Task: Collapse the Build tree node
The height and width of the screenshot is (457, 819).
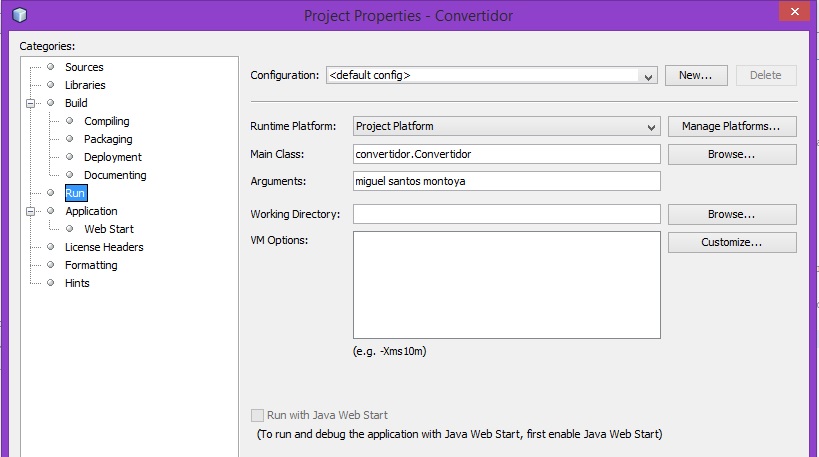Action: [31, 103]
